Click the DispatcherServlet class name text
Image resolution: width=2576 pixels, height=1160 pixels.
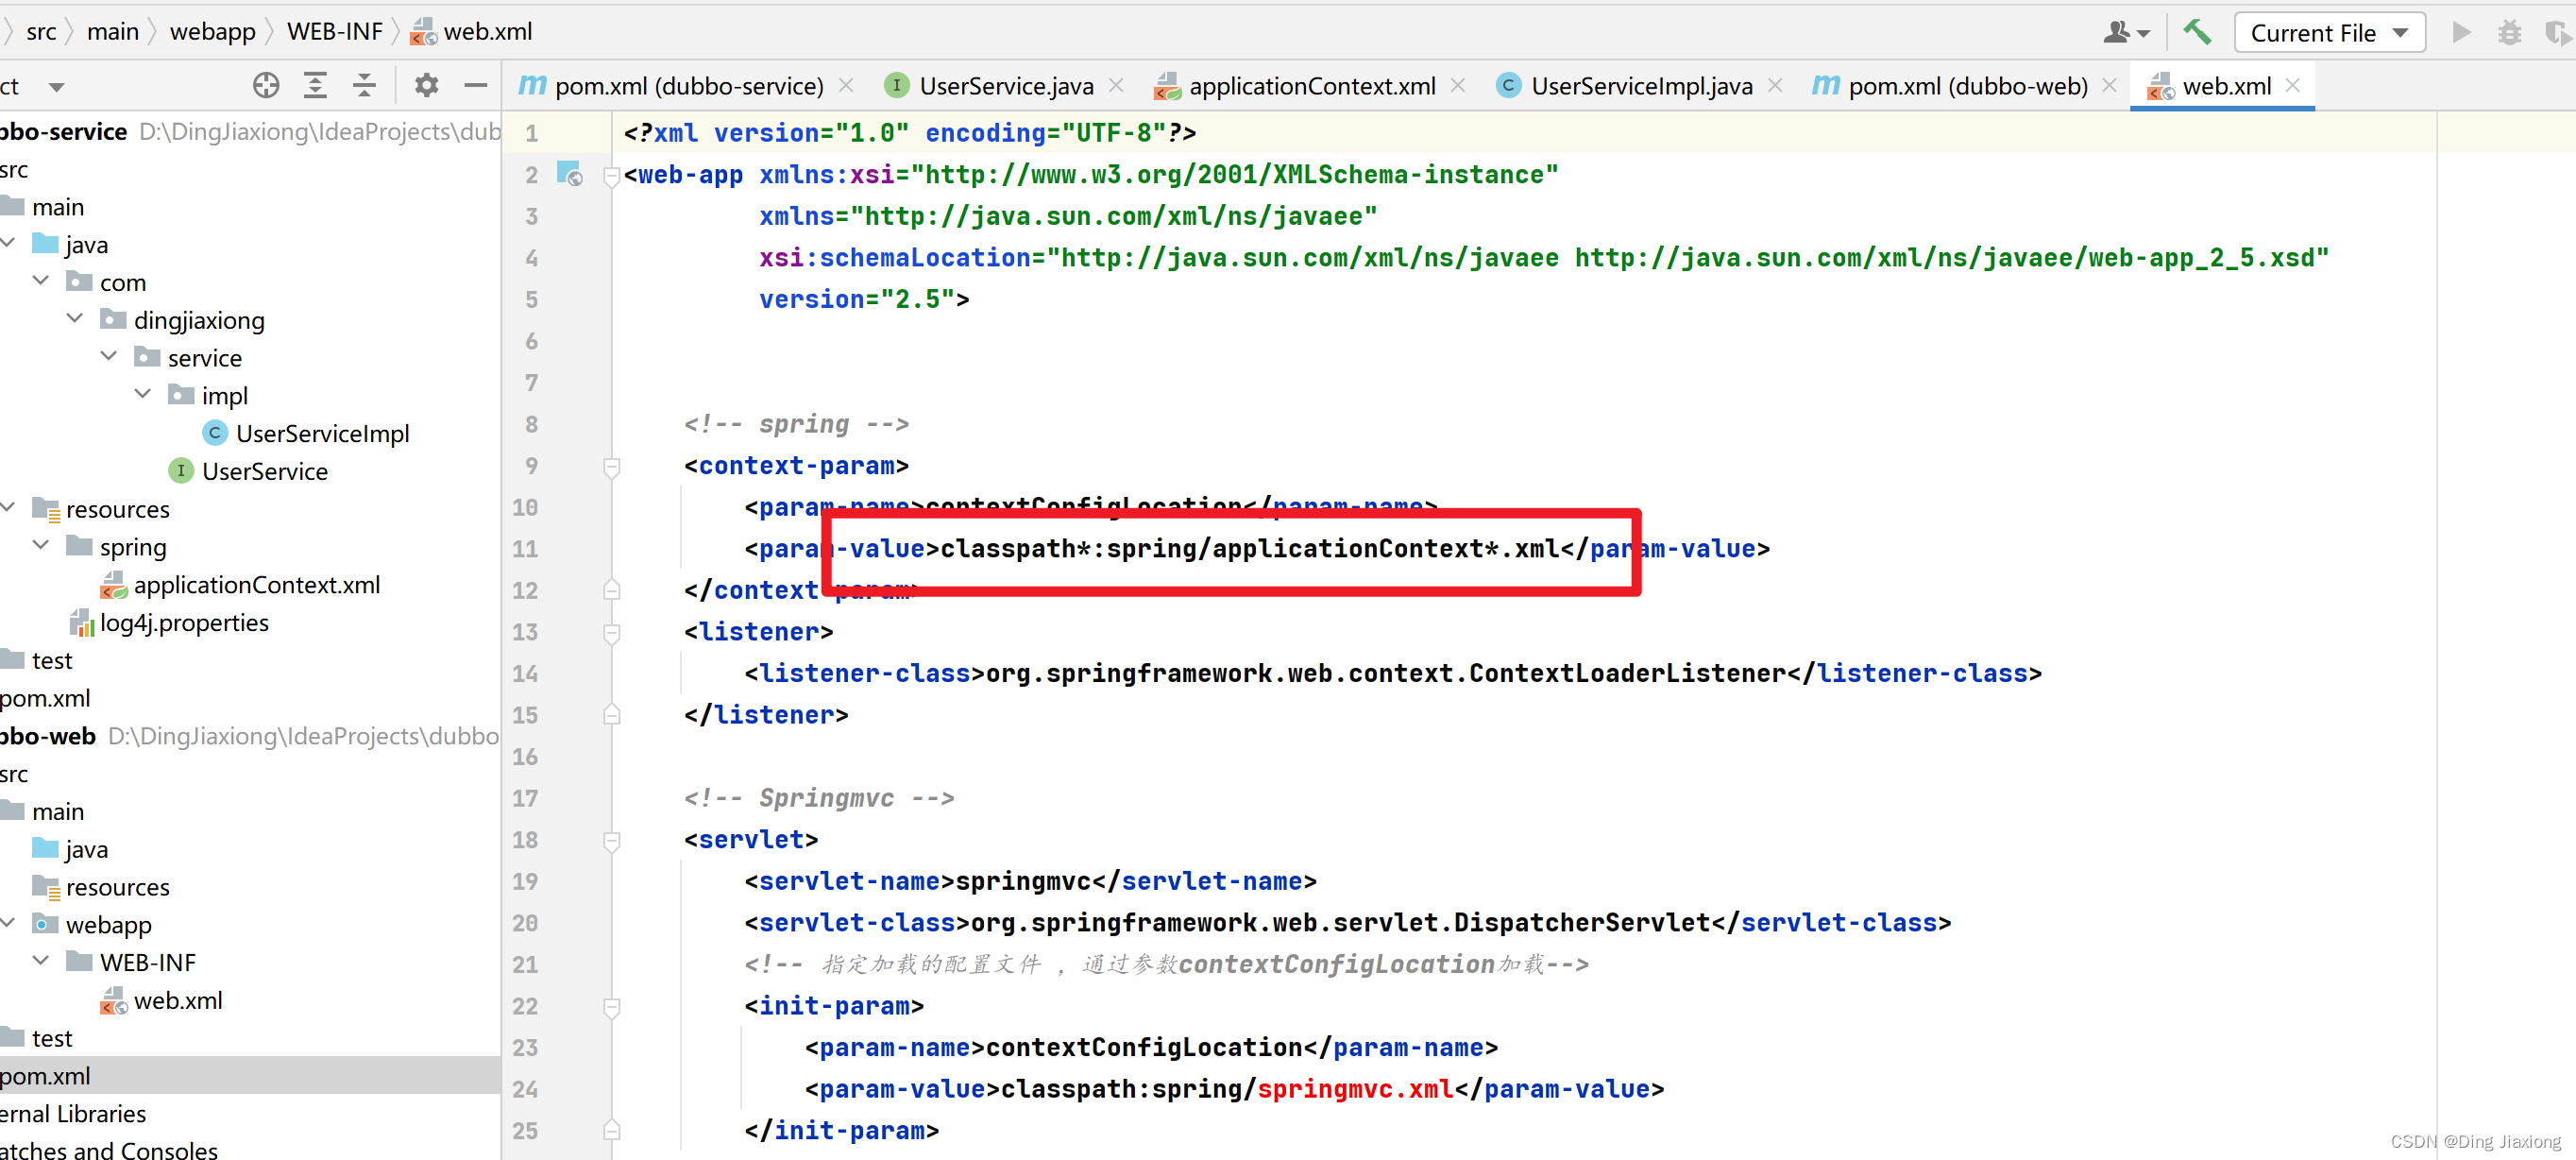point(1582,922)
